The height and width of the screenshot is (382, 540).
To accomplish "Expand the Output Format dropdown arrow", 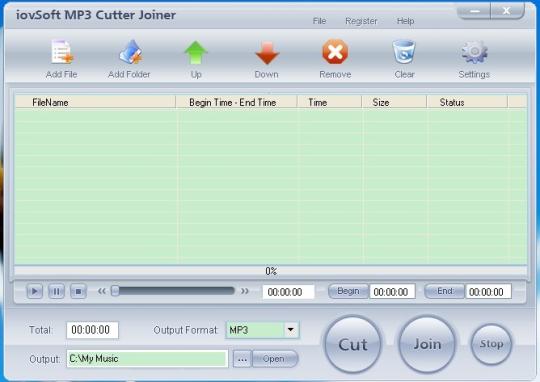I will [291, 330].
